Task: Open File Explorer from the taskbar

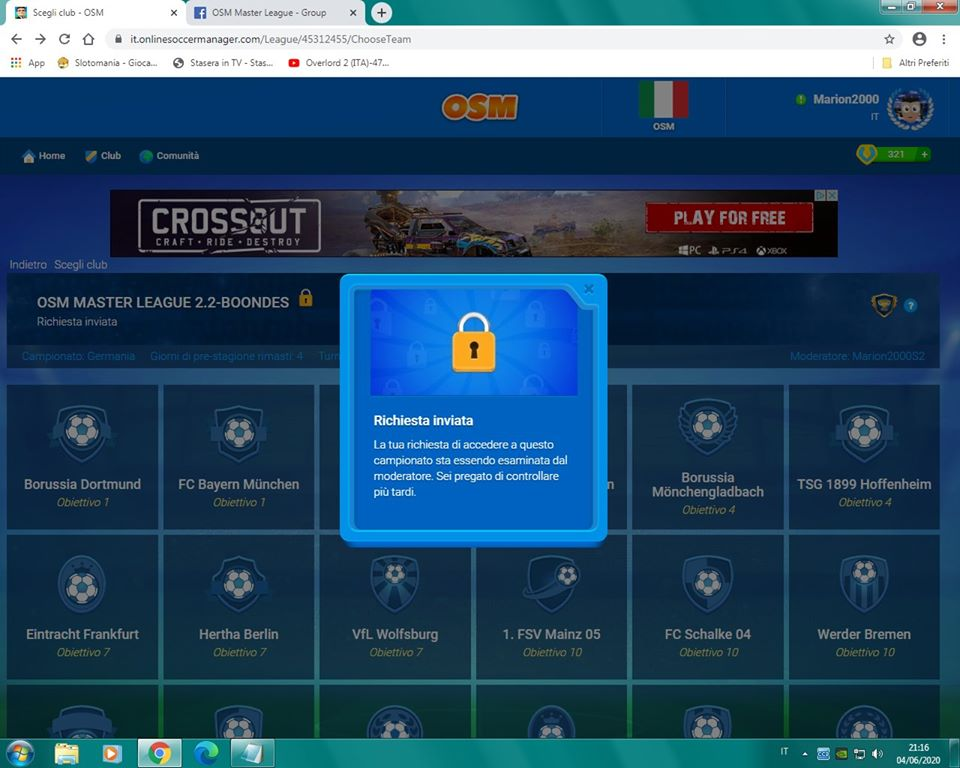Action: (x=67, y=753)
